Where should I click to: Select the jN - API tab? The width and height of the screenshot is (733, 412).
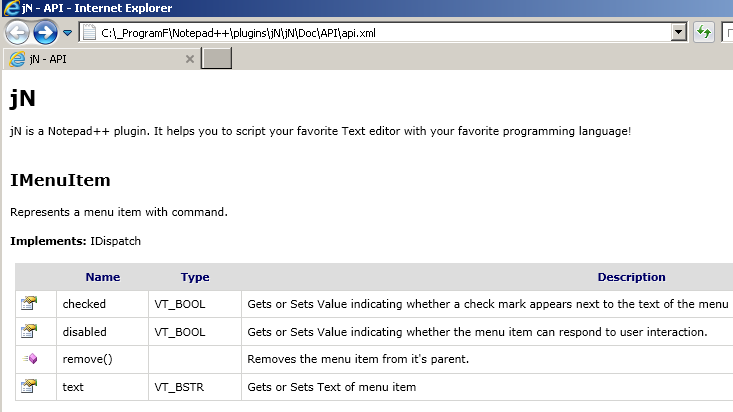click(x=102, y=59)
